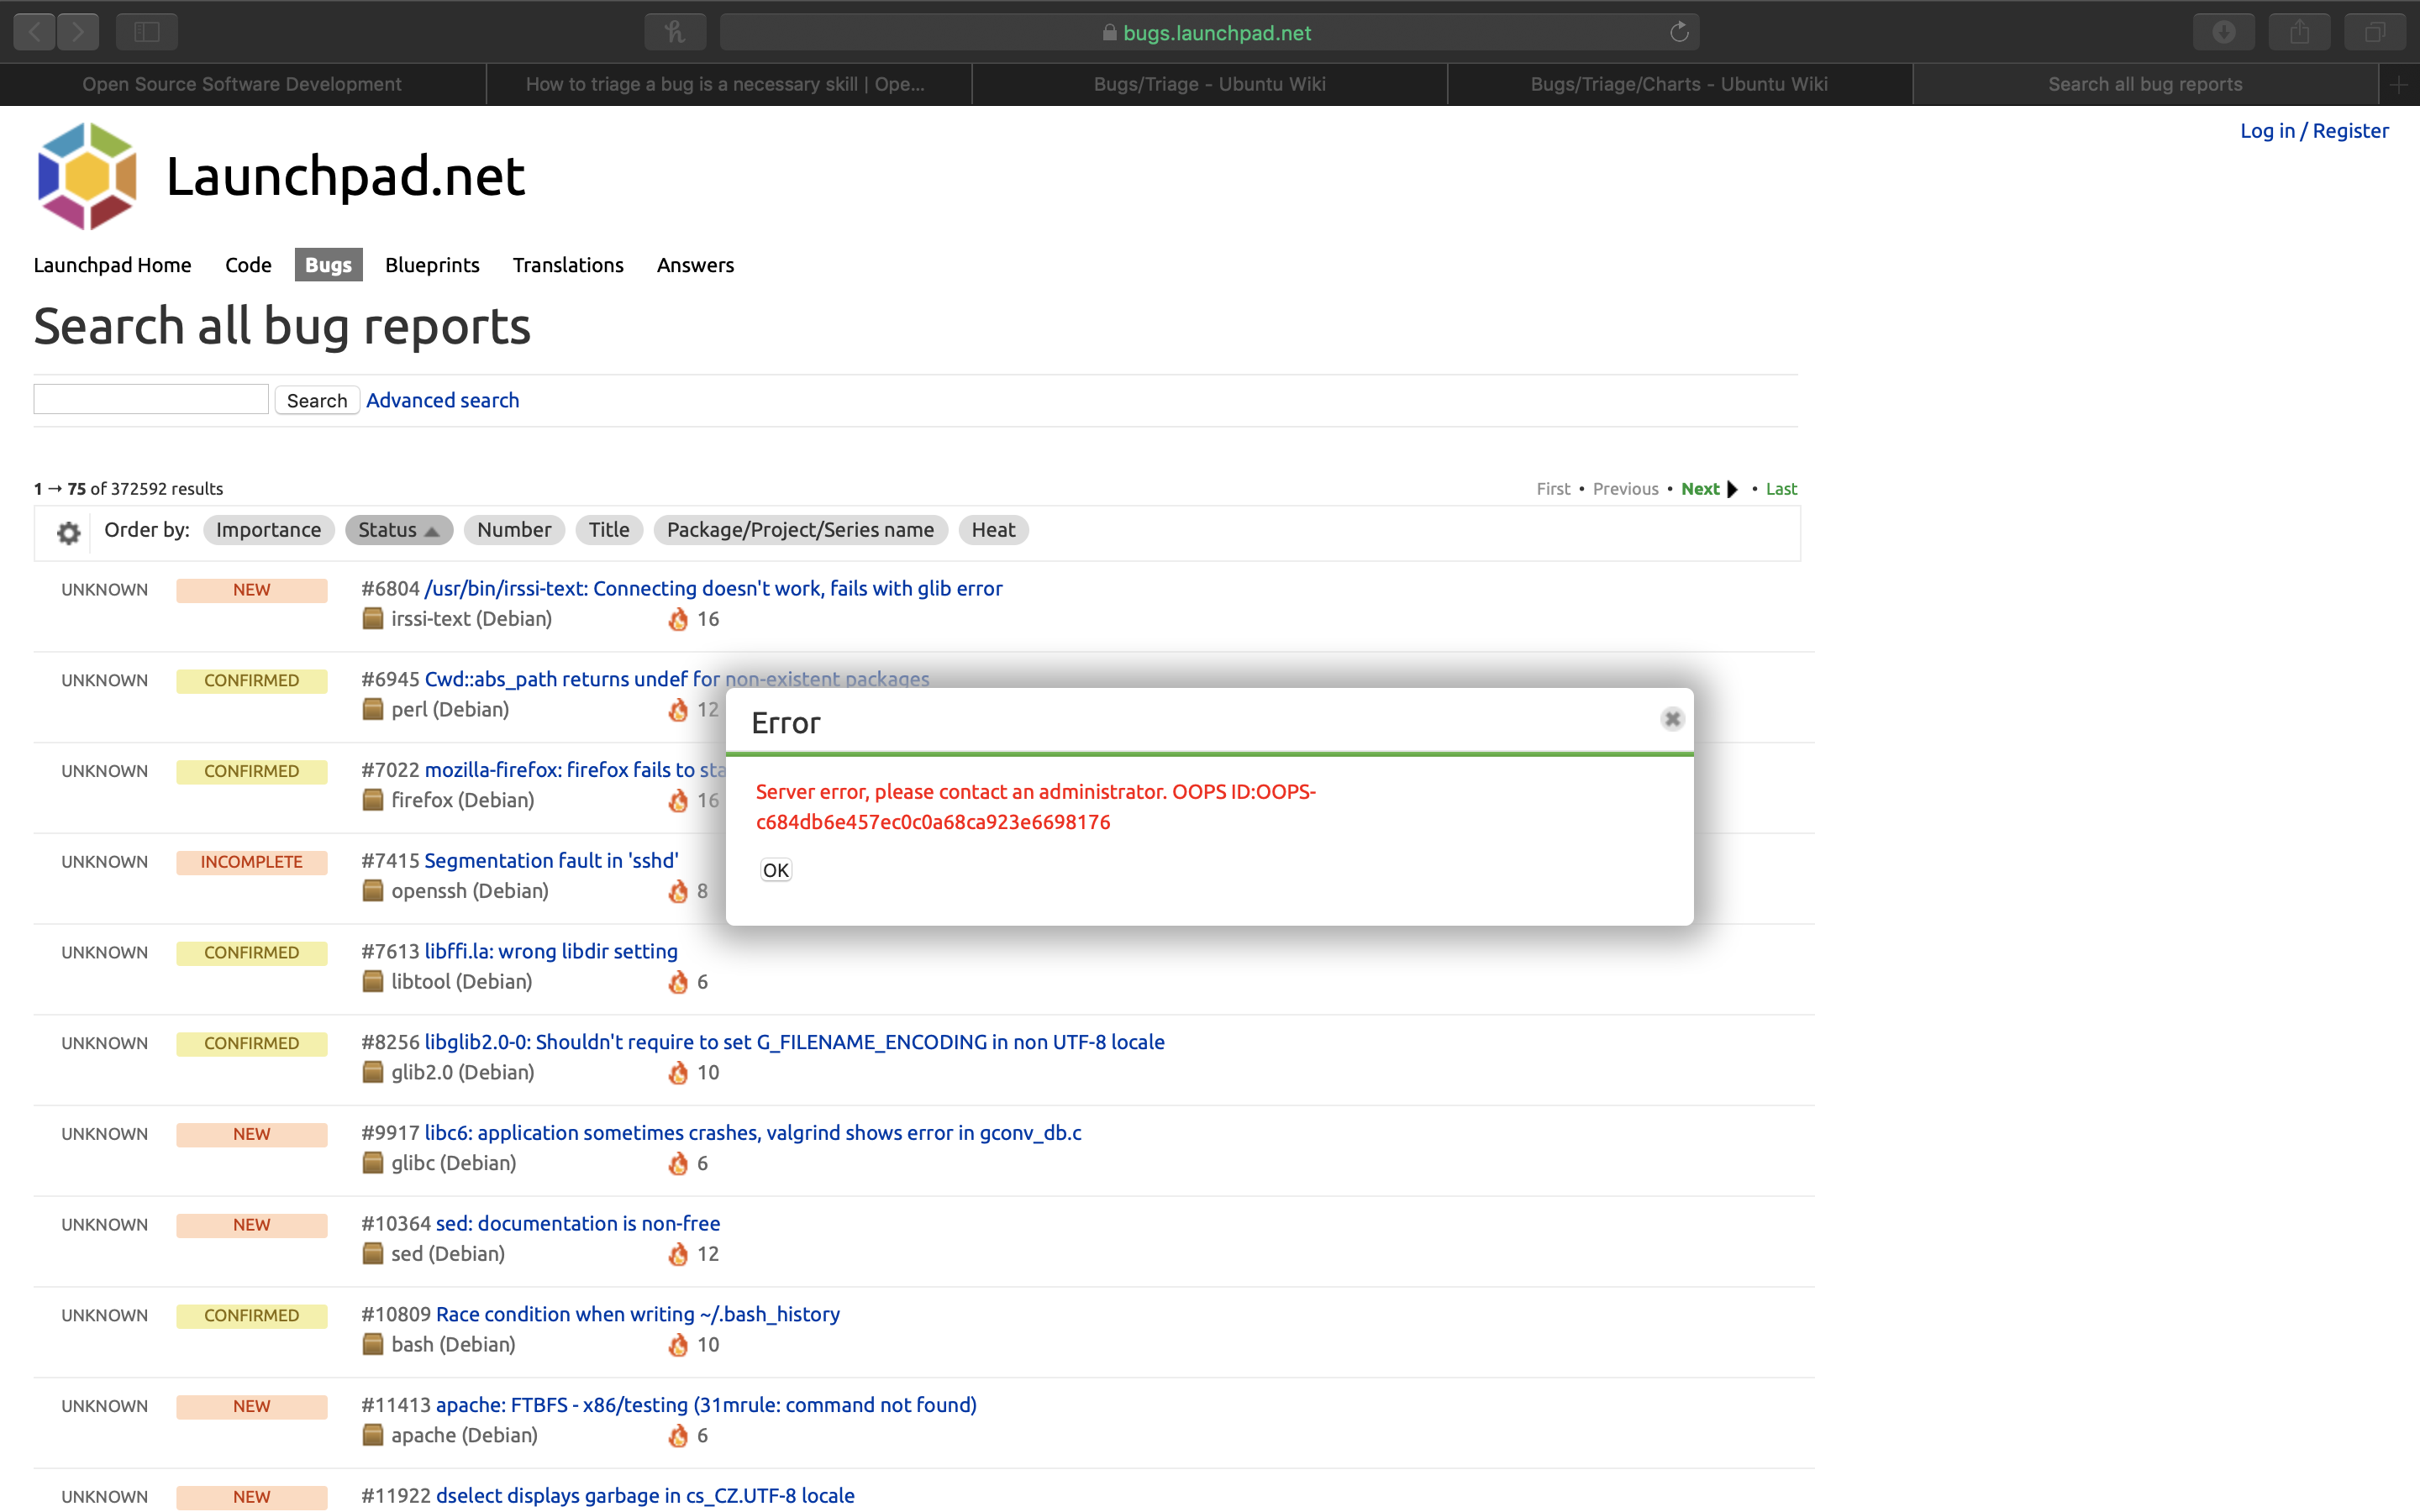The height and width of the screenshot is (1512, 2420).
Task: Click the package icon next to apache (Debian)
Action: click(373, 1436)
